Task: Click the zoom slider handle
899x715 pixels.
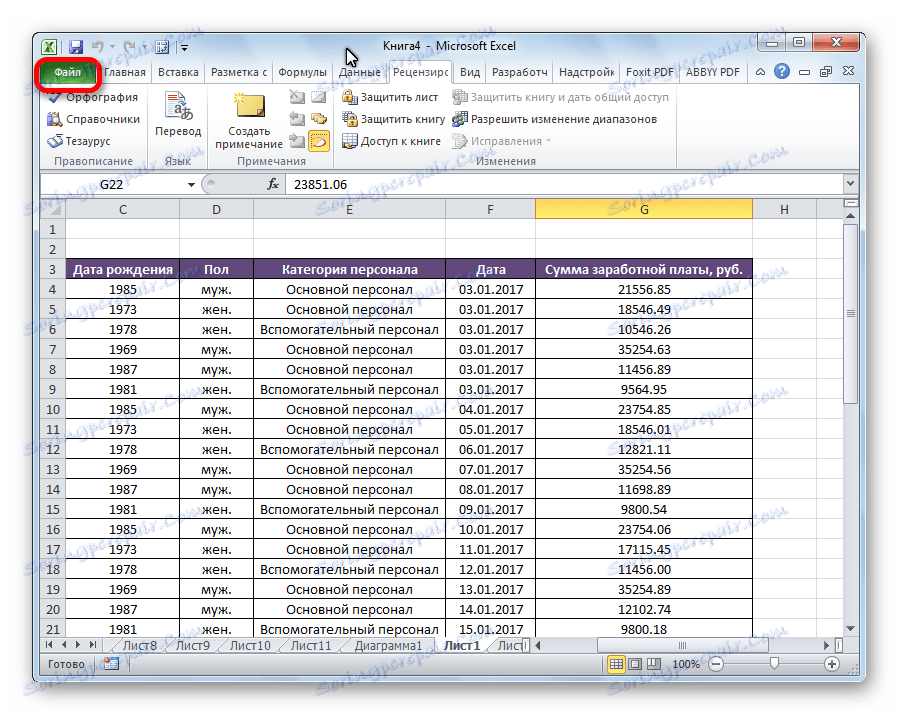Action: tap(773, 664)
